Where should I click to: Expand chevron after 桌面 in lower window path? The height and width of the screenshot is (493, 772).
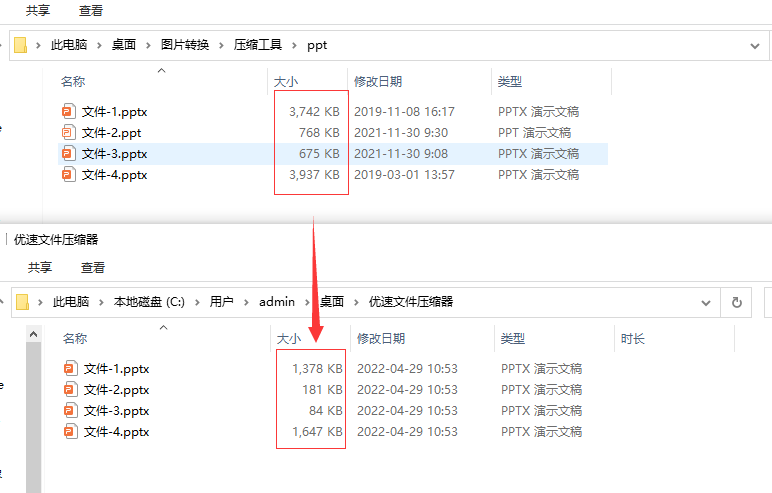(x=356, y=302)
